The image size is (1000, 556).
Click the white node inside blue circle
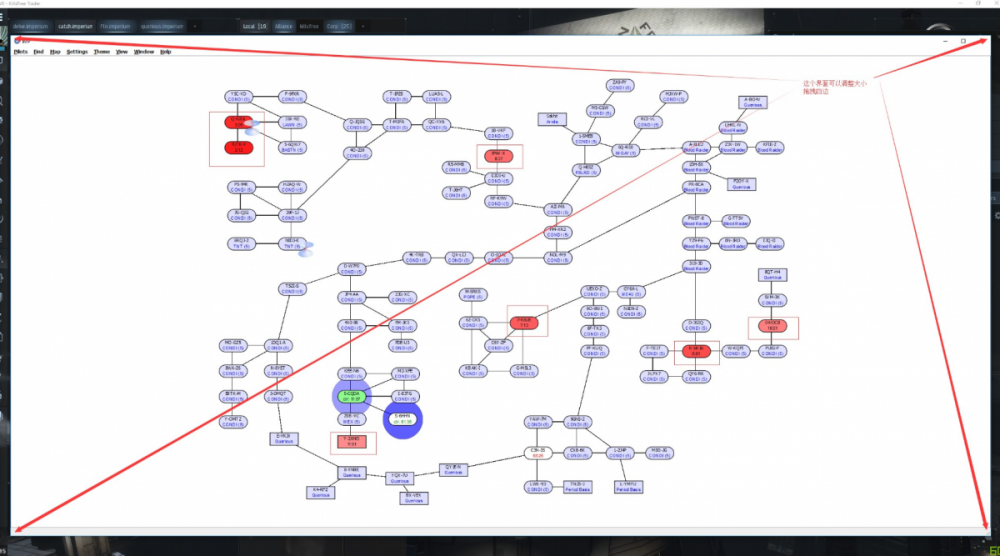click(x=404, y=419)
